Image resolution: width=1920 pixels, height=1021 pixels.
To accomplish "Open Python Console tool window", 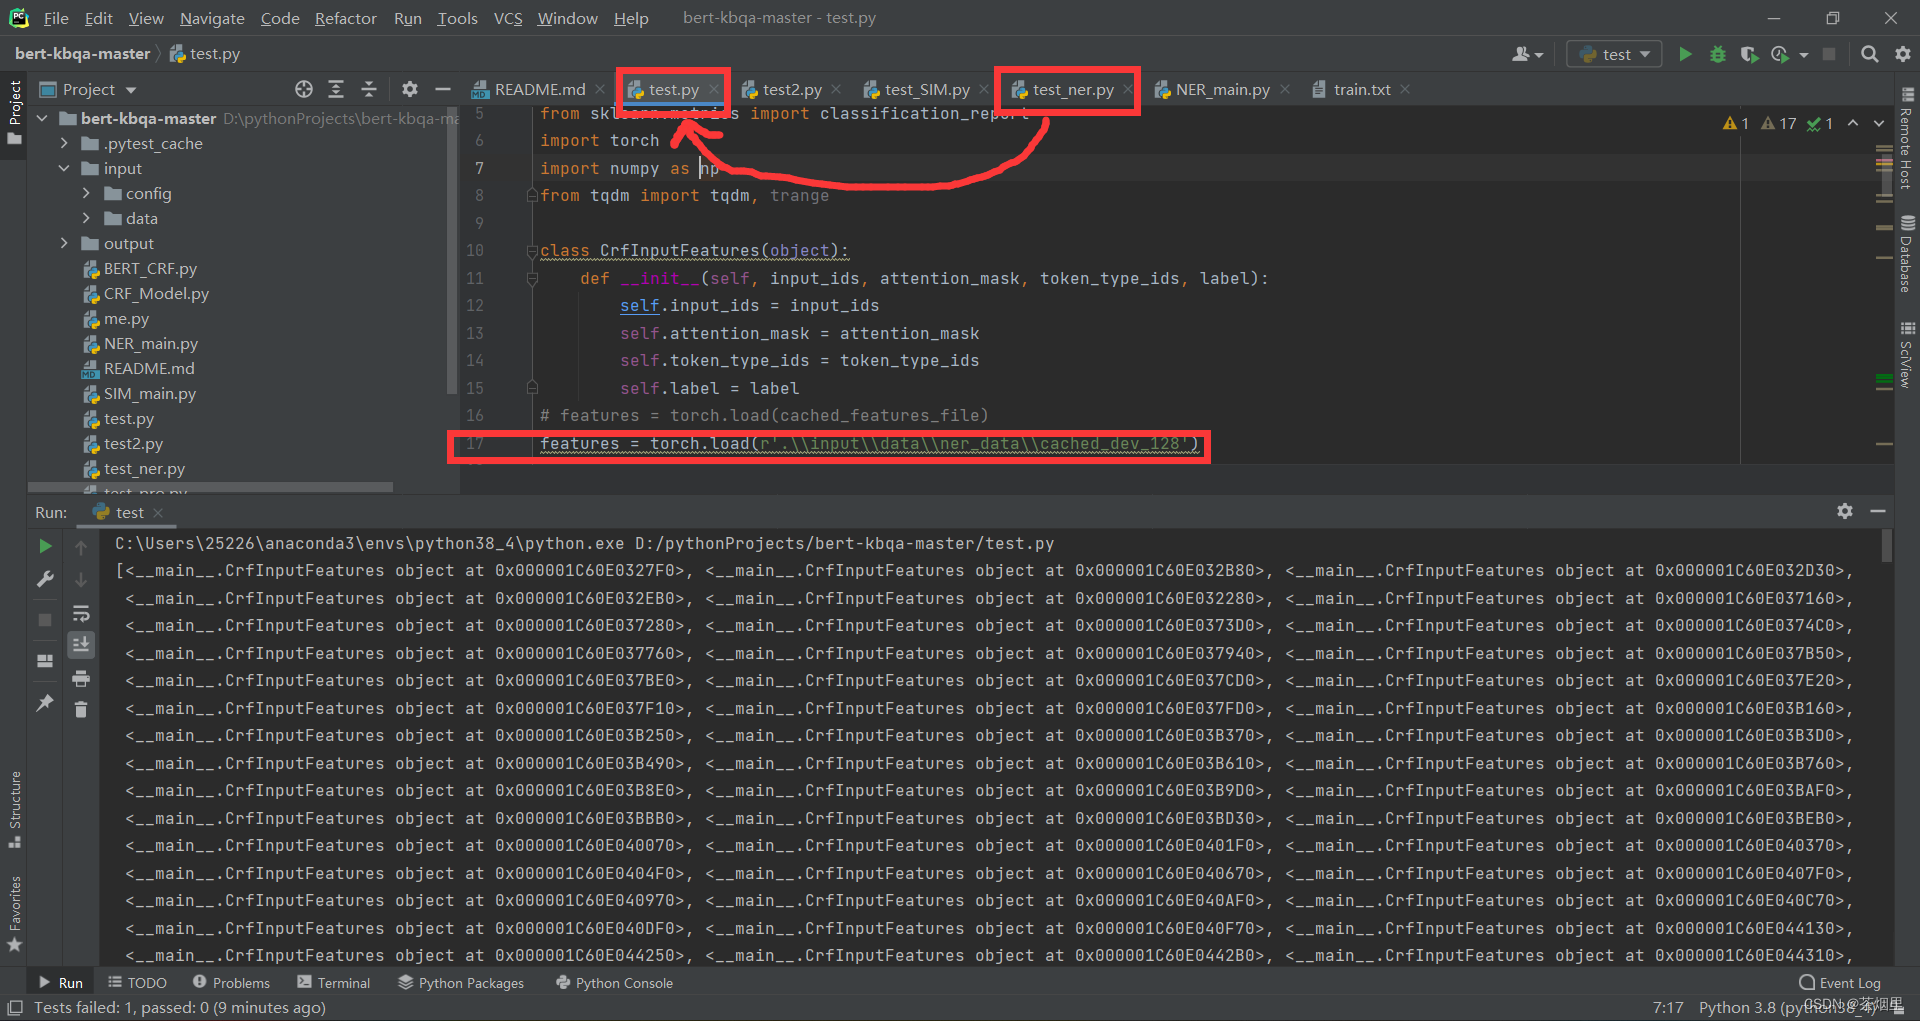I will click(614, 983).
